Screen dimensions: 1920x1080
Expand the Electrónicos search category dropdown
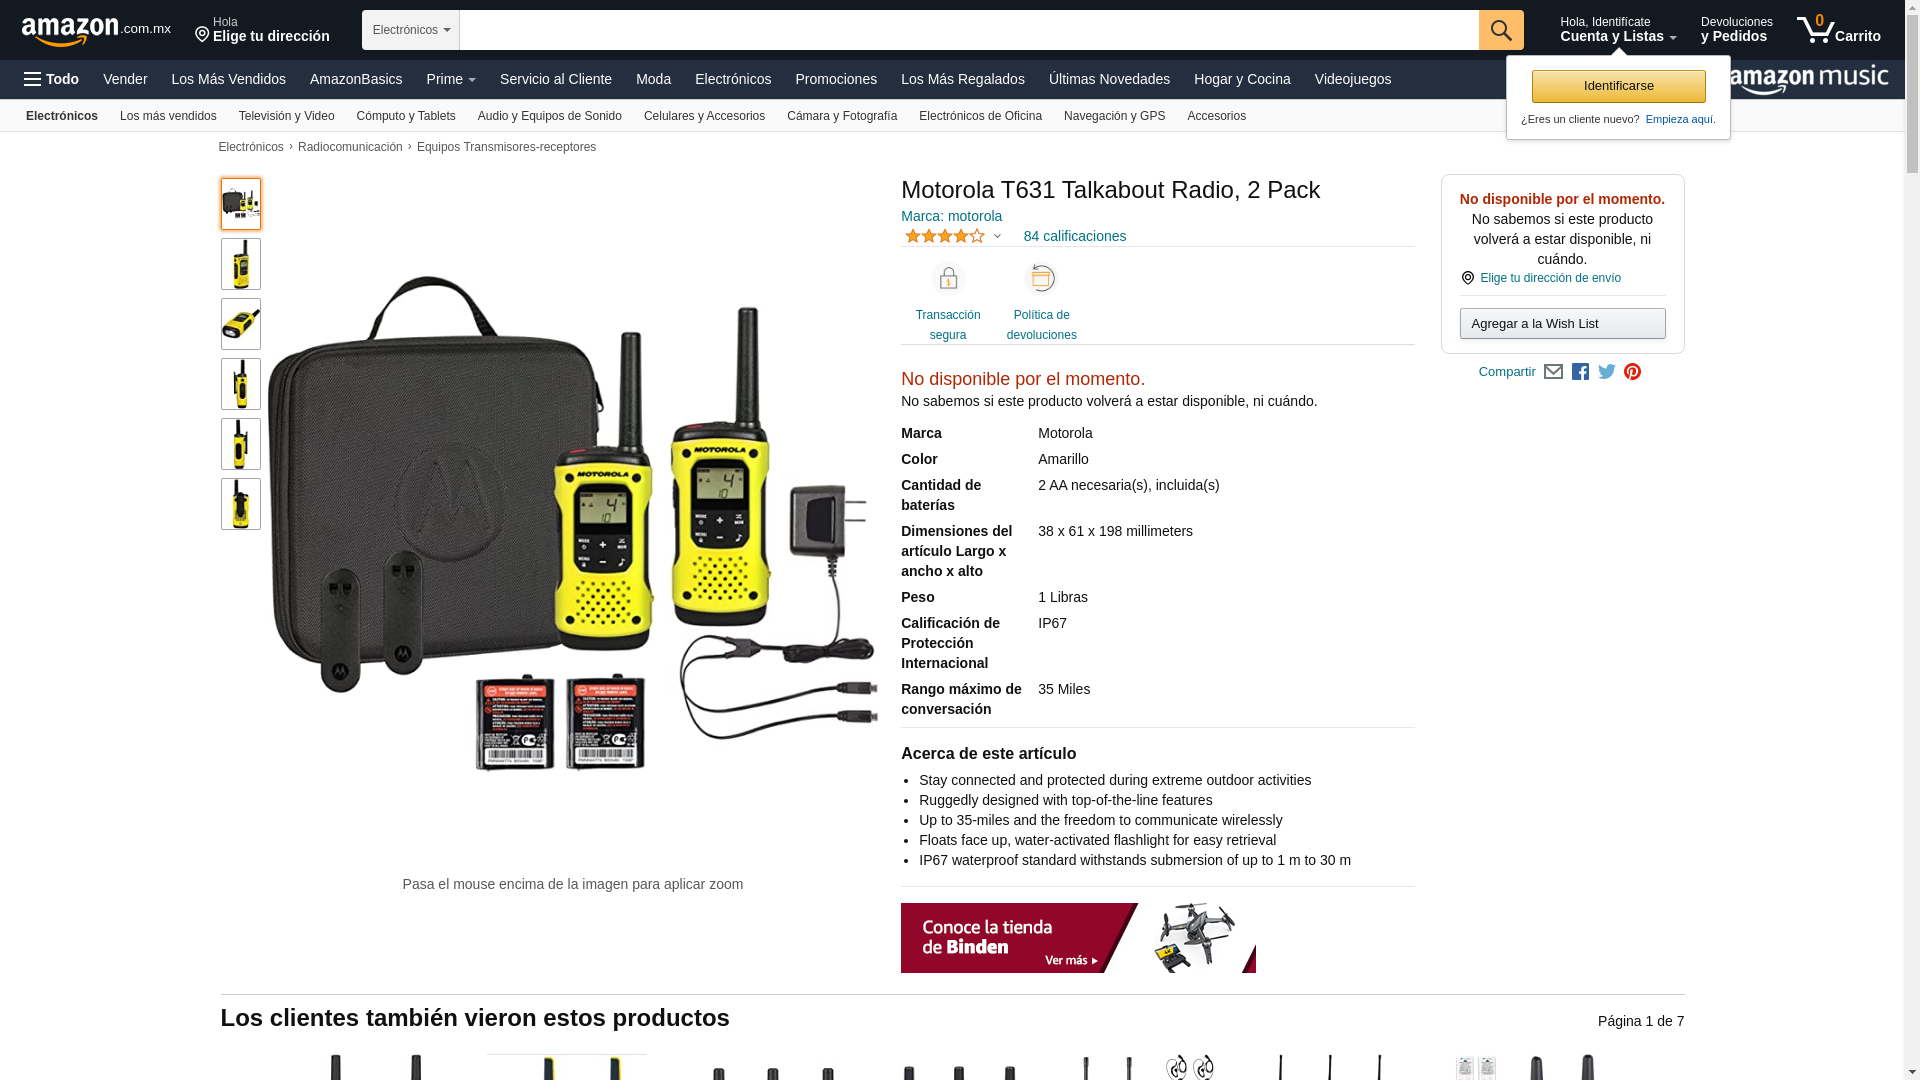click(411, 30)
